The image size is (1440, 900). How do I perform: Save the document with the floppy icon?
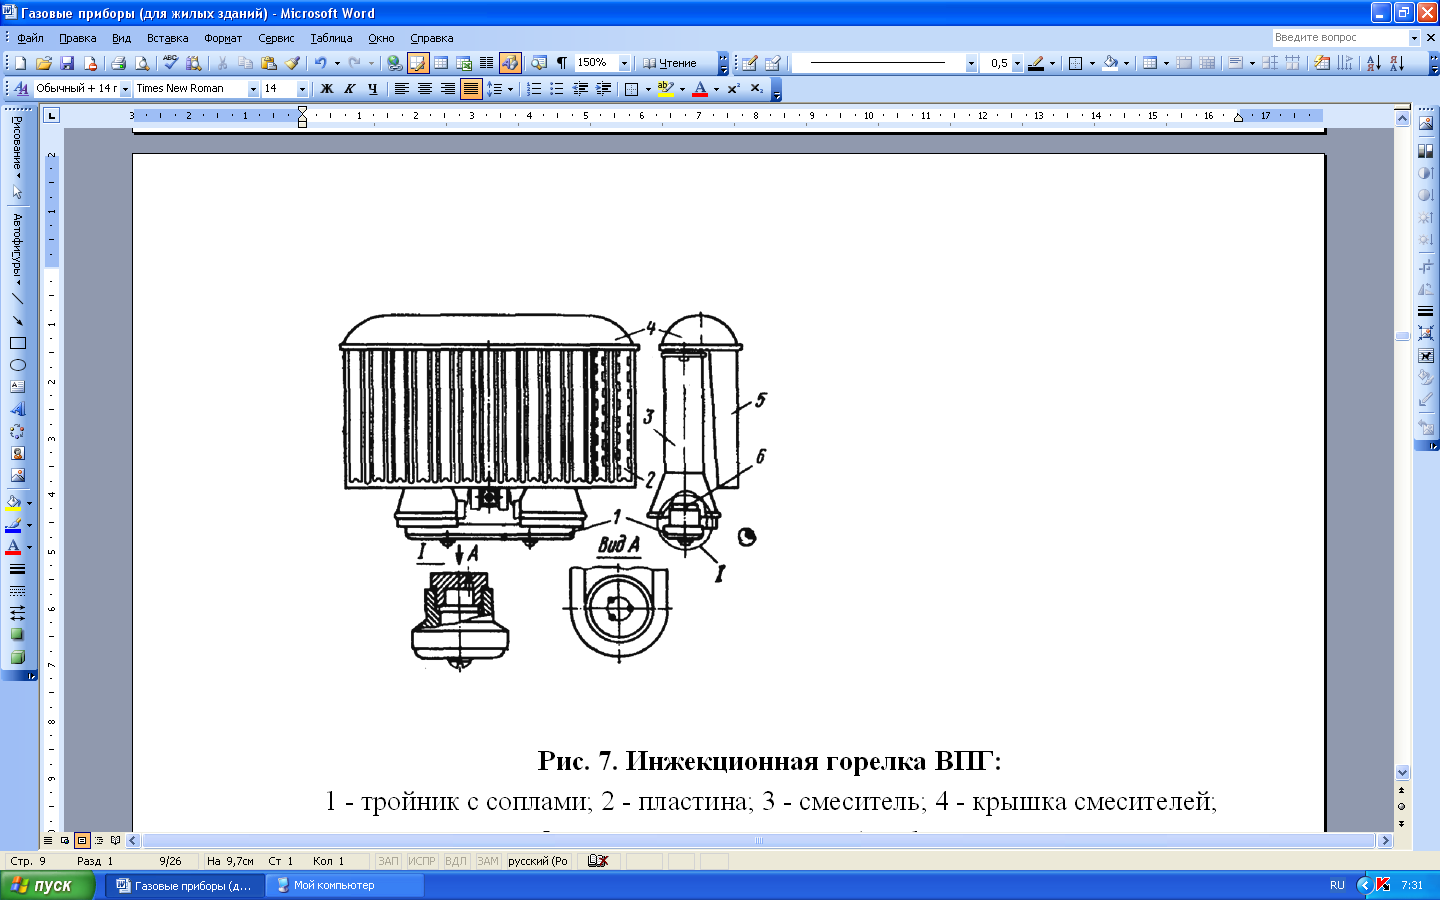pyautogui.click(x=67, y=63)
